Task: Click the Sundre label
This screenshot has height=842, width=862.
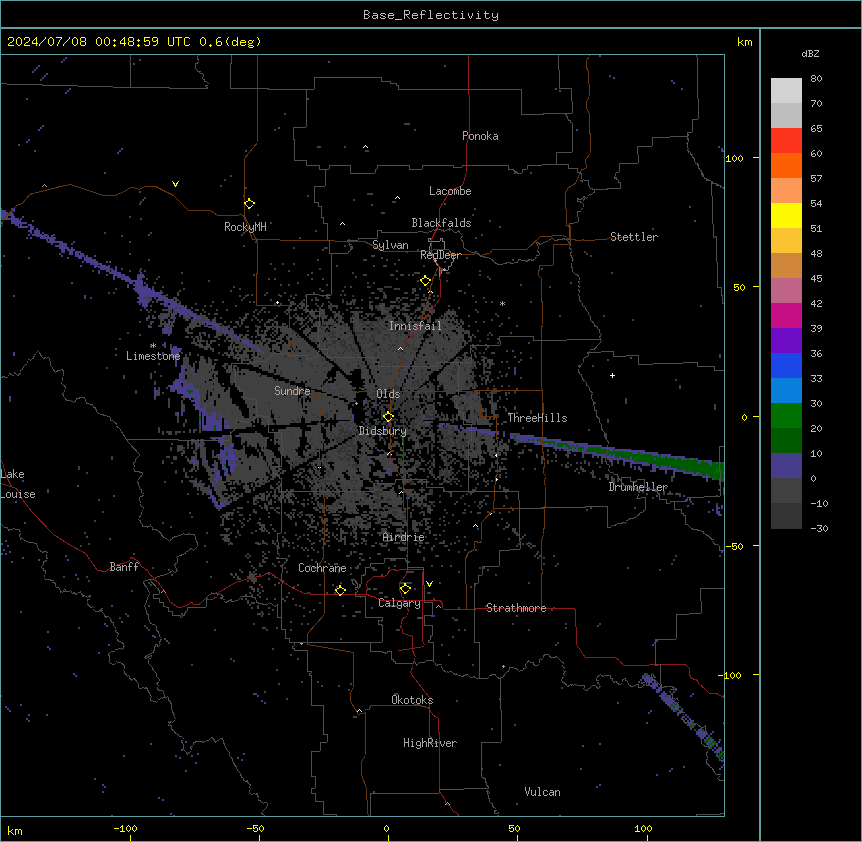Action: pos(292,391)
